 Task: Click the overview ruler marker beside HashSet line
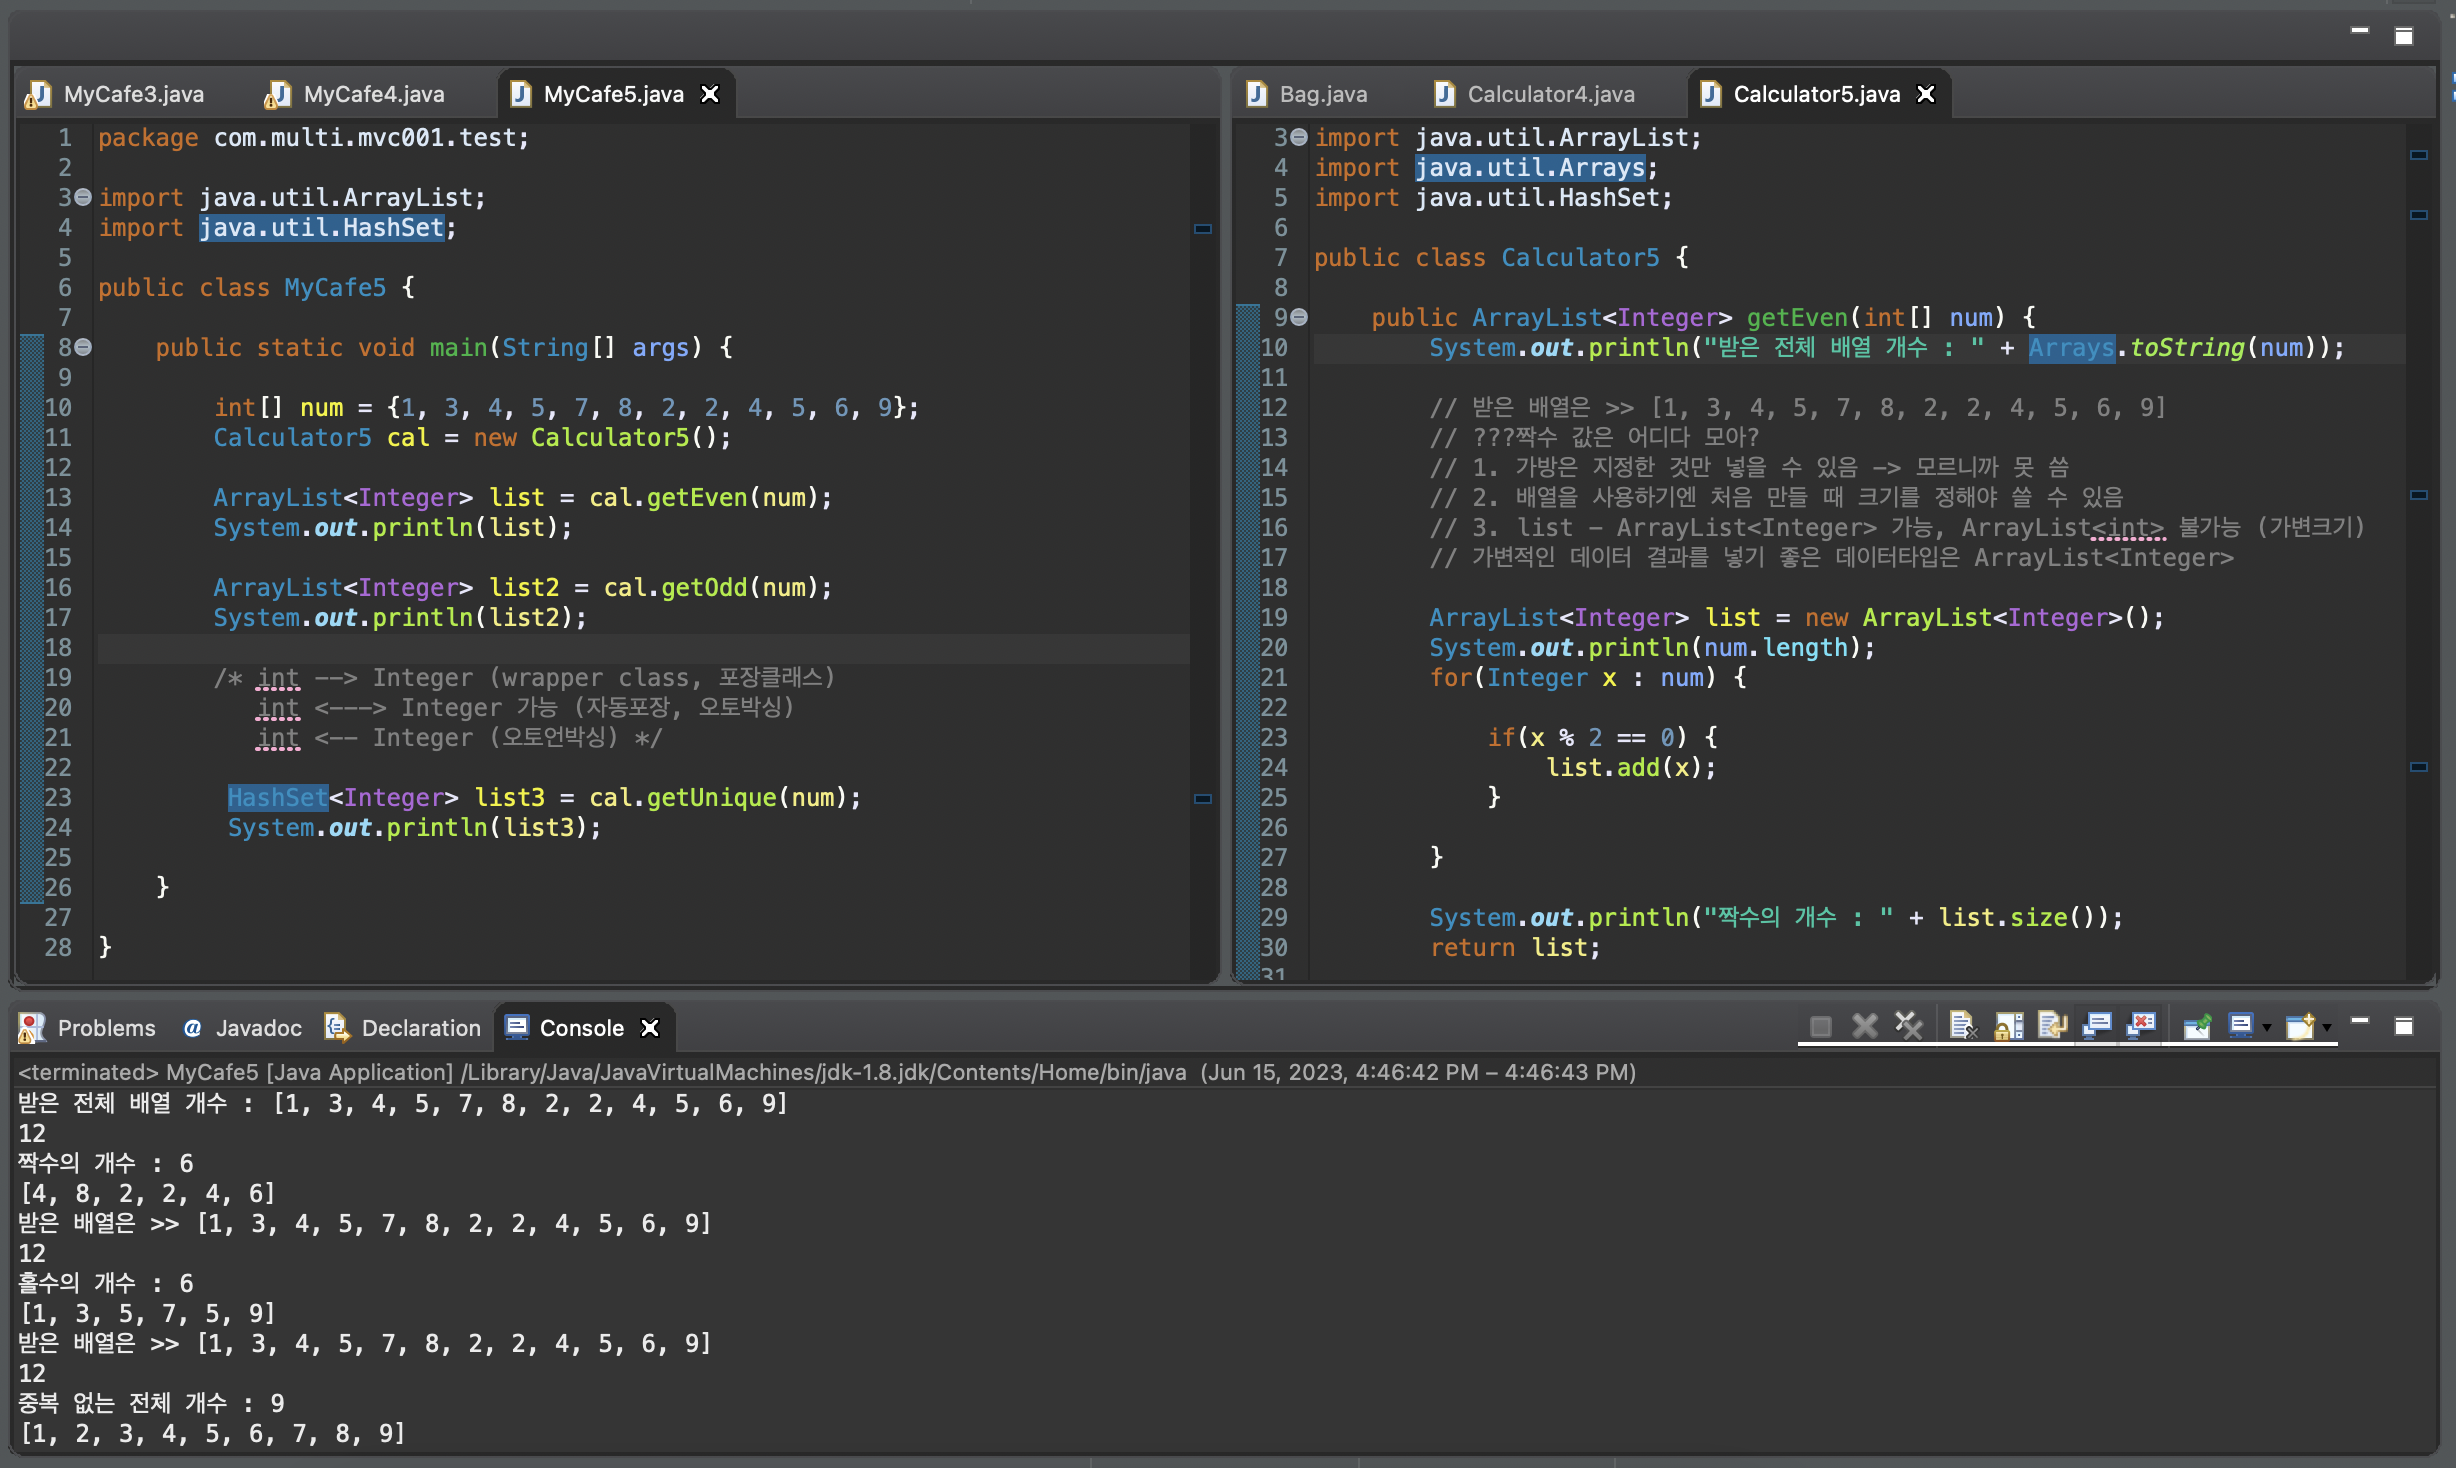pos(1203,798)
